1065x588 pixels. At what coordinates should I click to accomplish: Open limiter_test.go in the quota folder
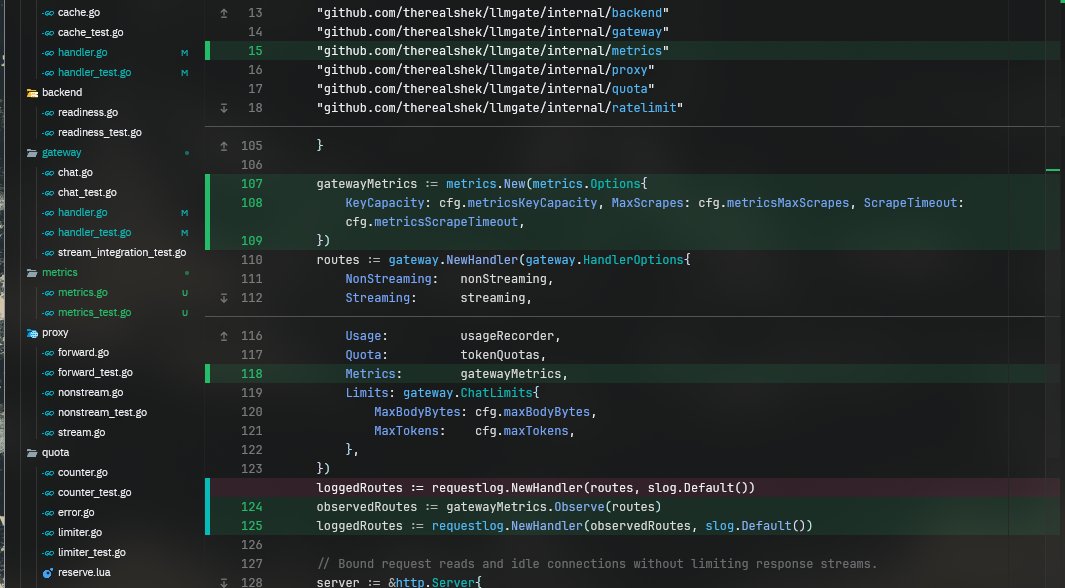coord(92,553)
